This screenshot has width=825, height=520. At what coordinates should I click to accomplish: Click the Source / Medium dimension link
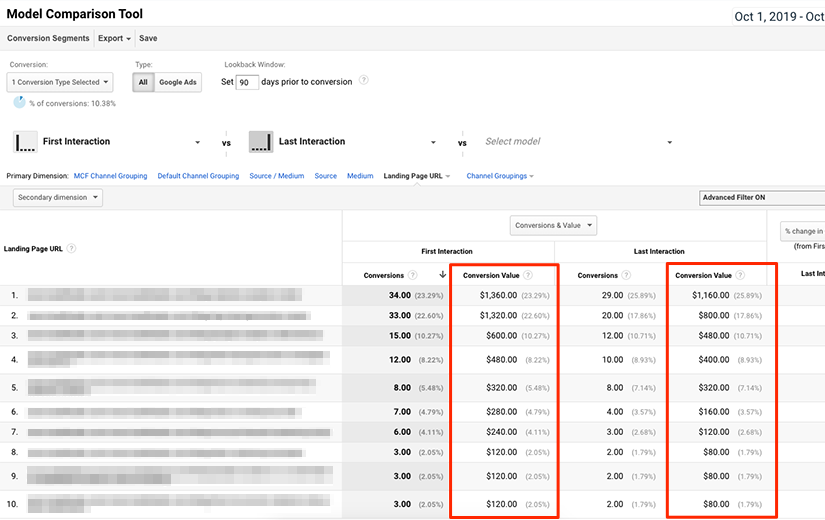(x=277, y=176)
